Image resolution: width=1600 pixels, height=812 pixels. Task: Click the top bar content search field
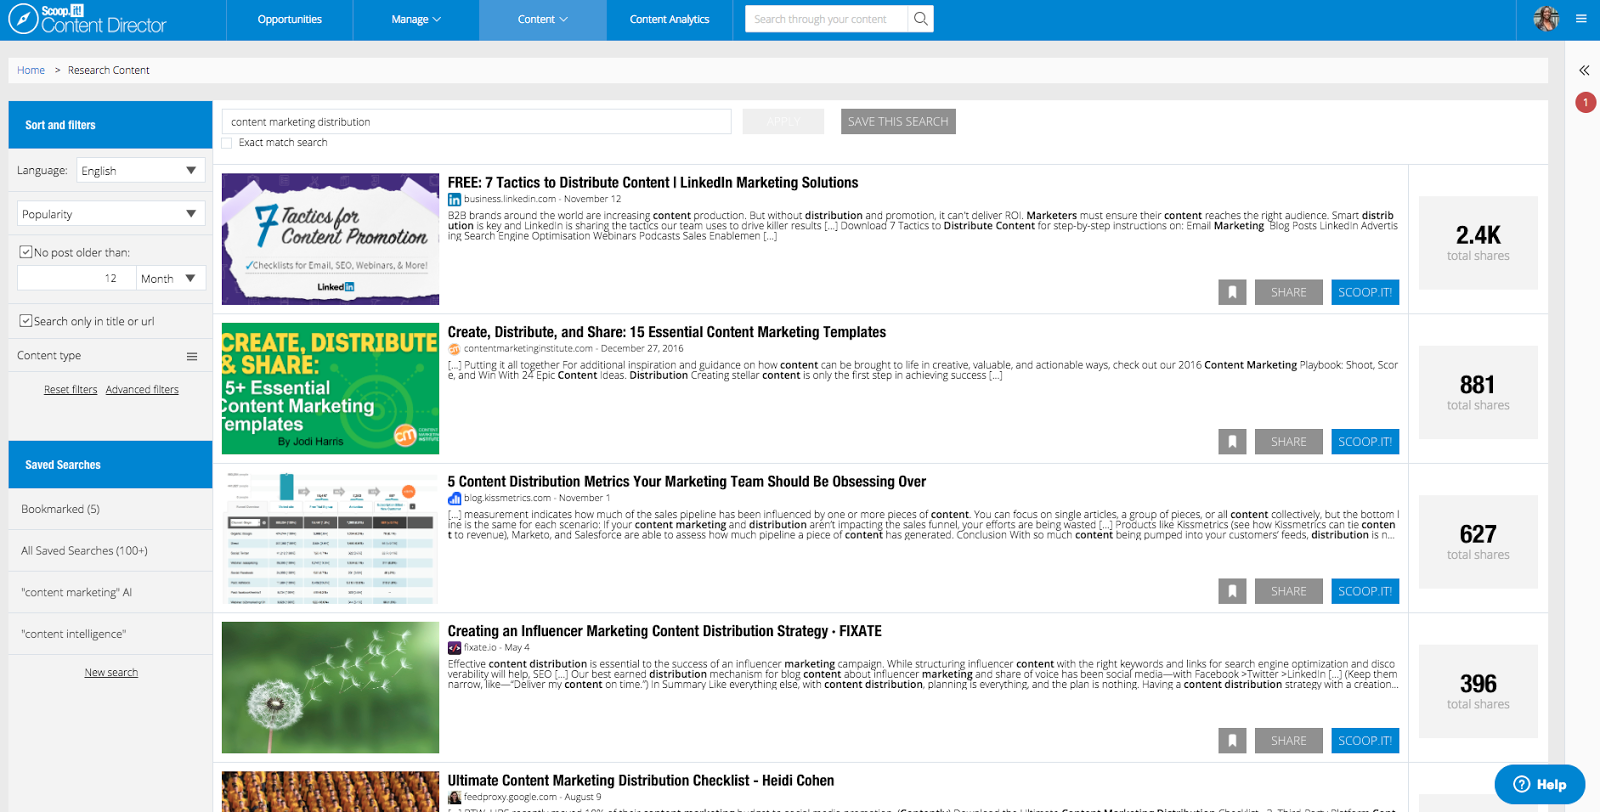pos(827,19)
